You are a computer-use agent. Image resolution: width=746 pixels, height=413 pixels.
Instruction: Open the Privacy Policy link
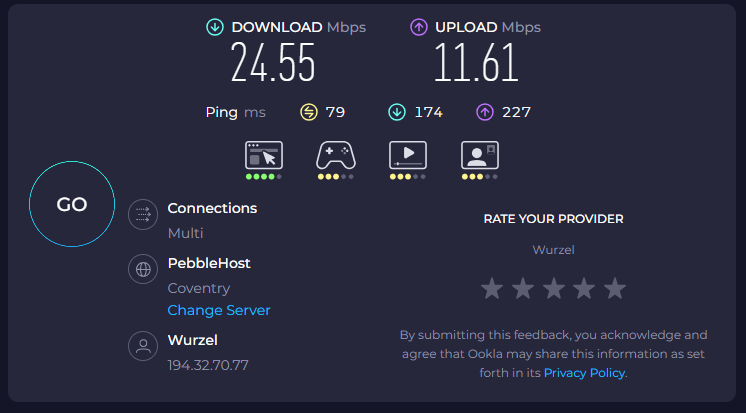coord(584,372)
